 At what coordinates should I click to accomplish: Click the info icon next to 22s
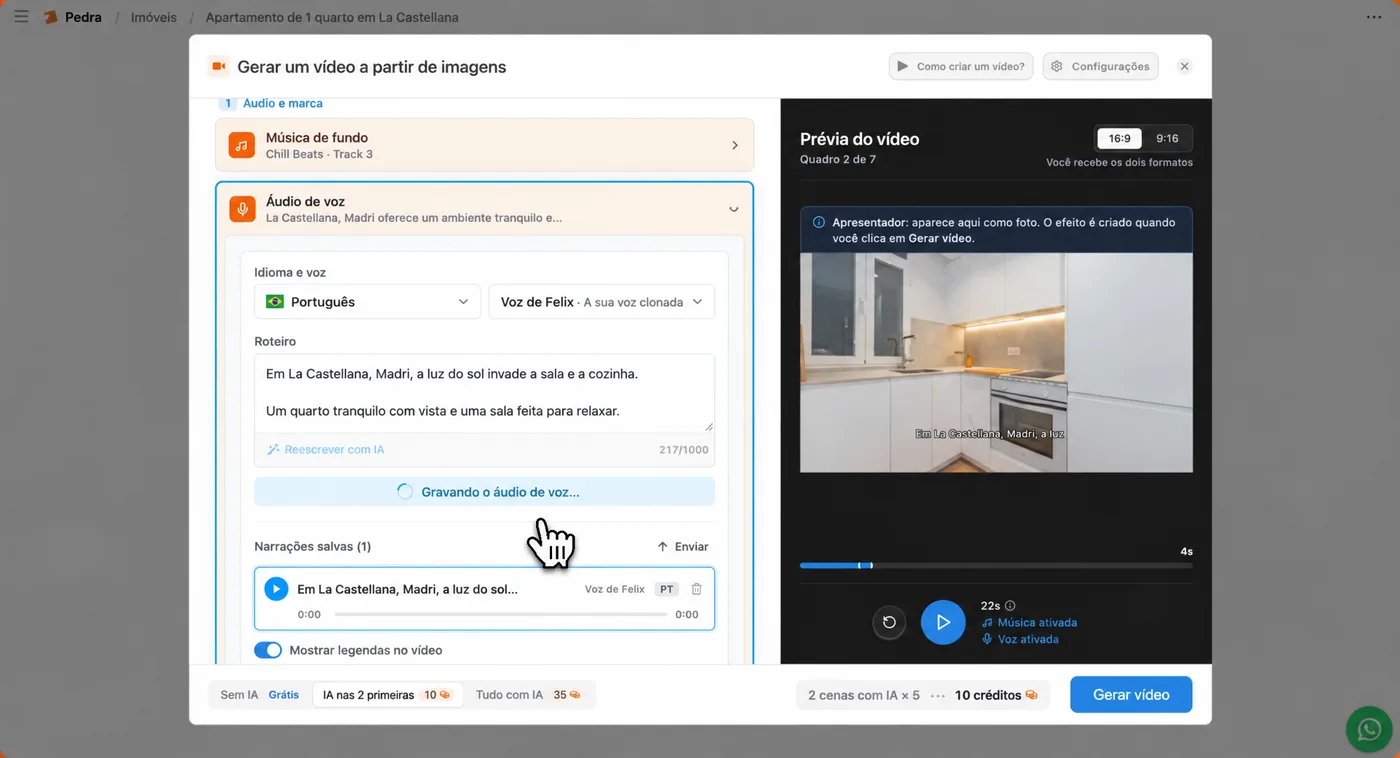coord(1010,605)
